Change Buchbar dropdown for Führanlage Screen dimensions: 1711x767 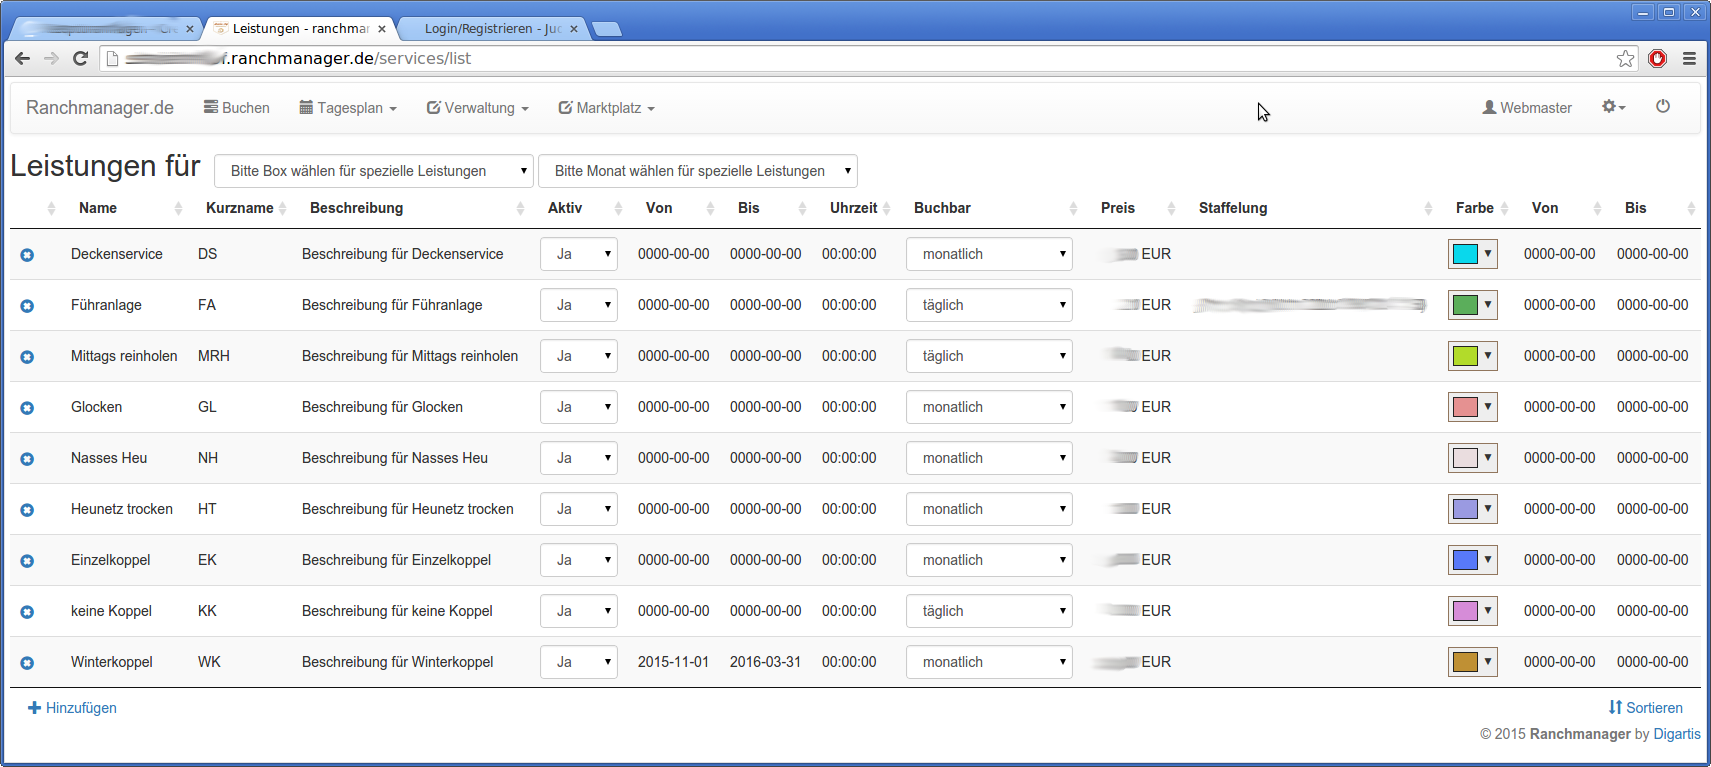989,305
